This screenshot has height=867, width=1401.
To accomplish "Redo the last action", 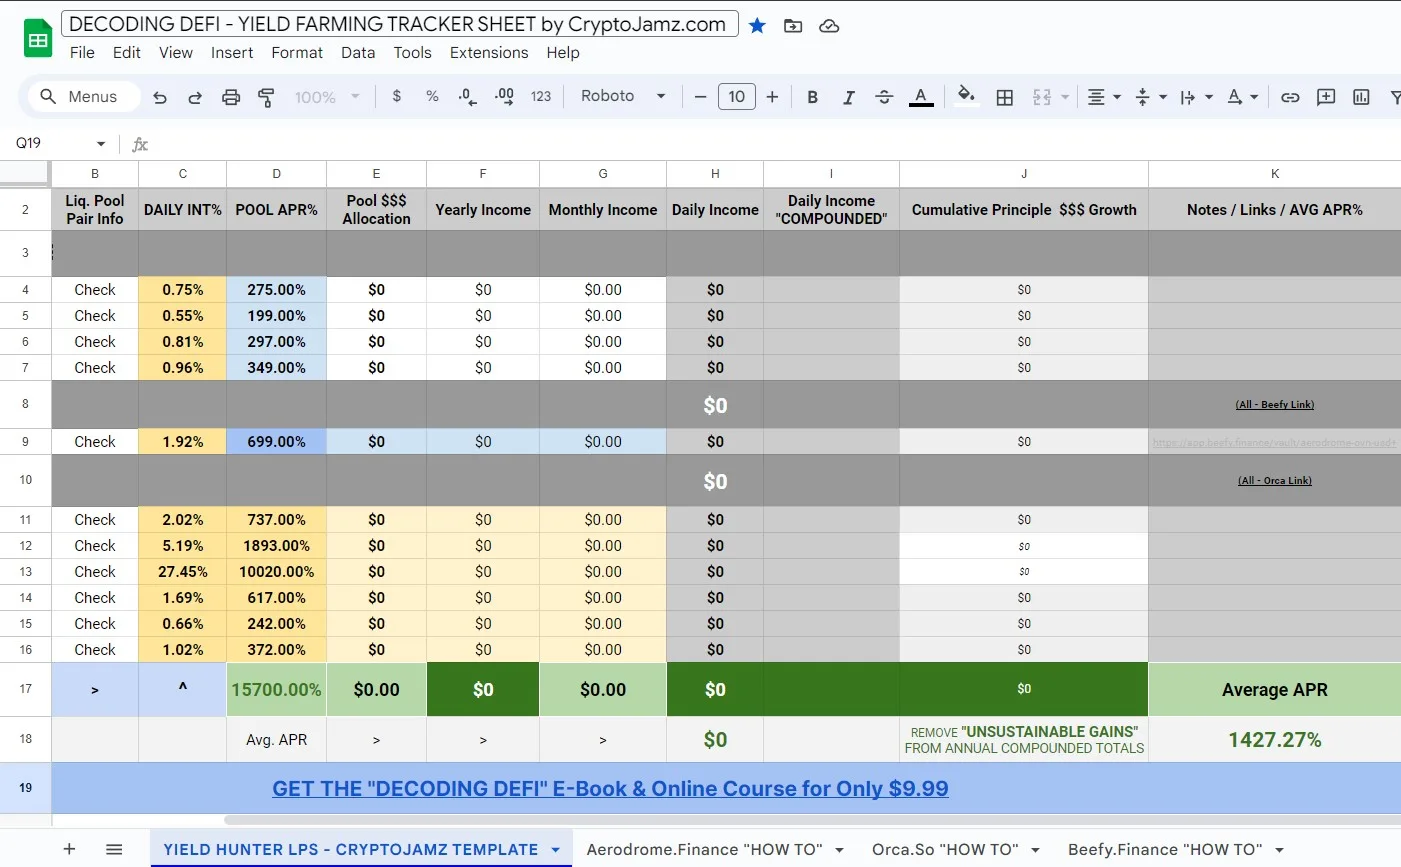I will tap(195, 97).
